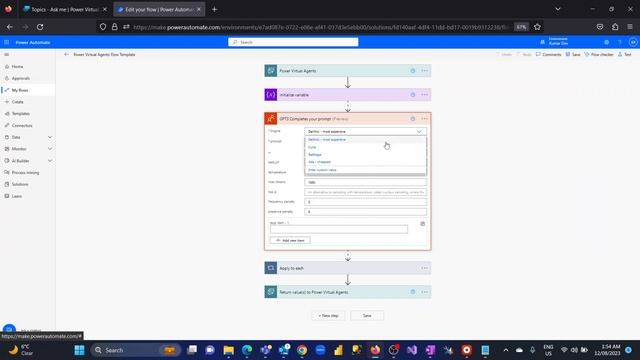Expand the AI Builder section chevron
The width and height of the screenshot is (640, 360).
pyautogui.click(x=50, y=161)
